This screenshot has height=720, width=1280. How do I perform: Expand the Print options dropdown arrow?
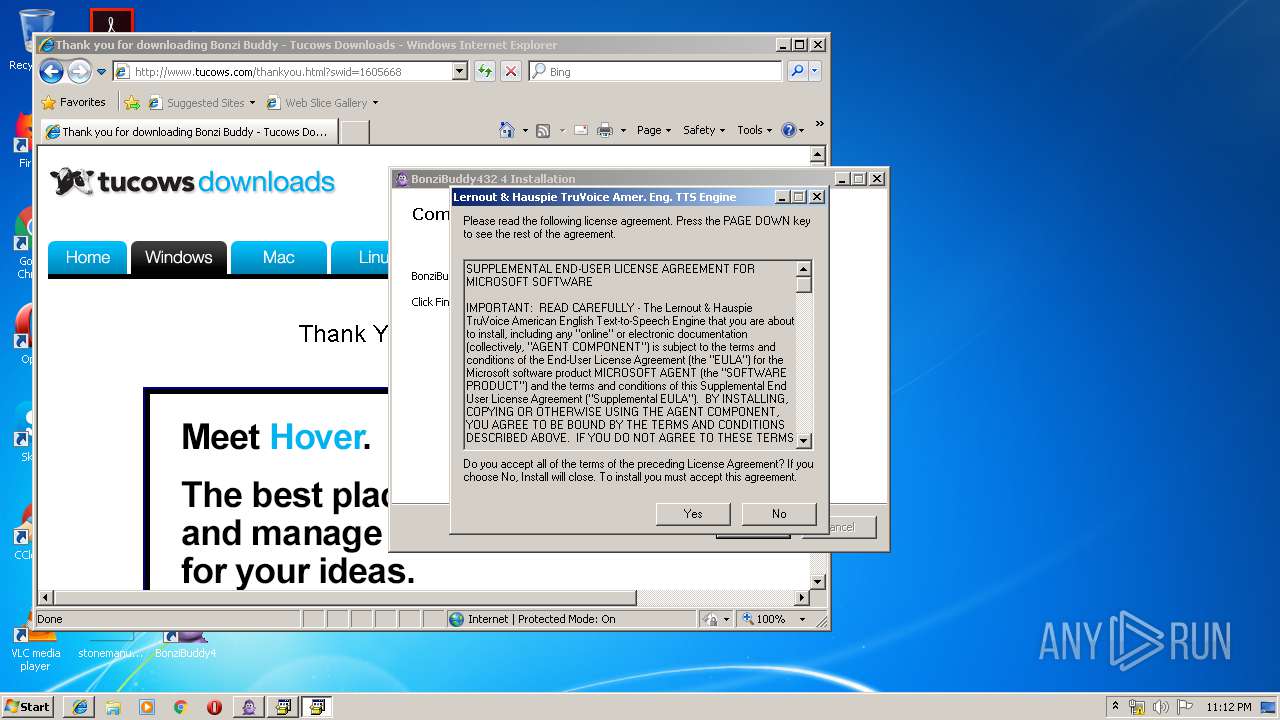tap(623, 130)
